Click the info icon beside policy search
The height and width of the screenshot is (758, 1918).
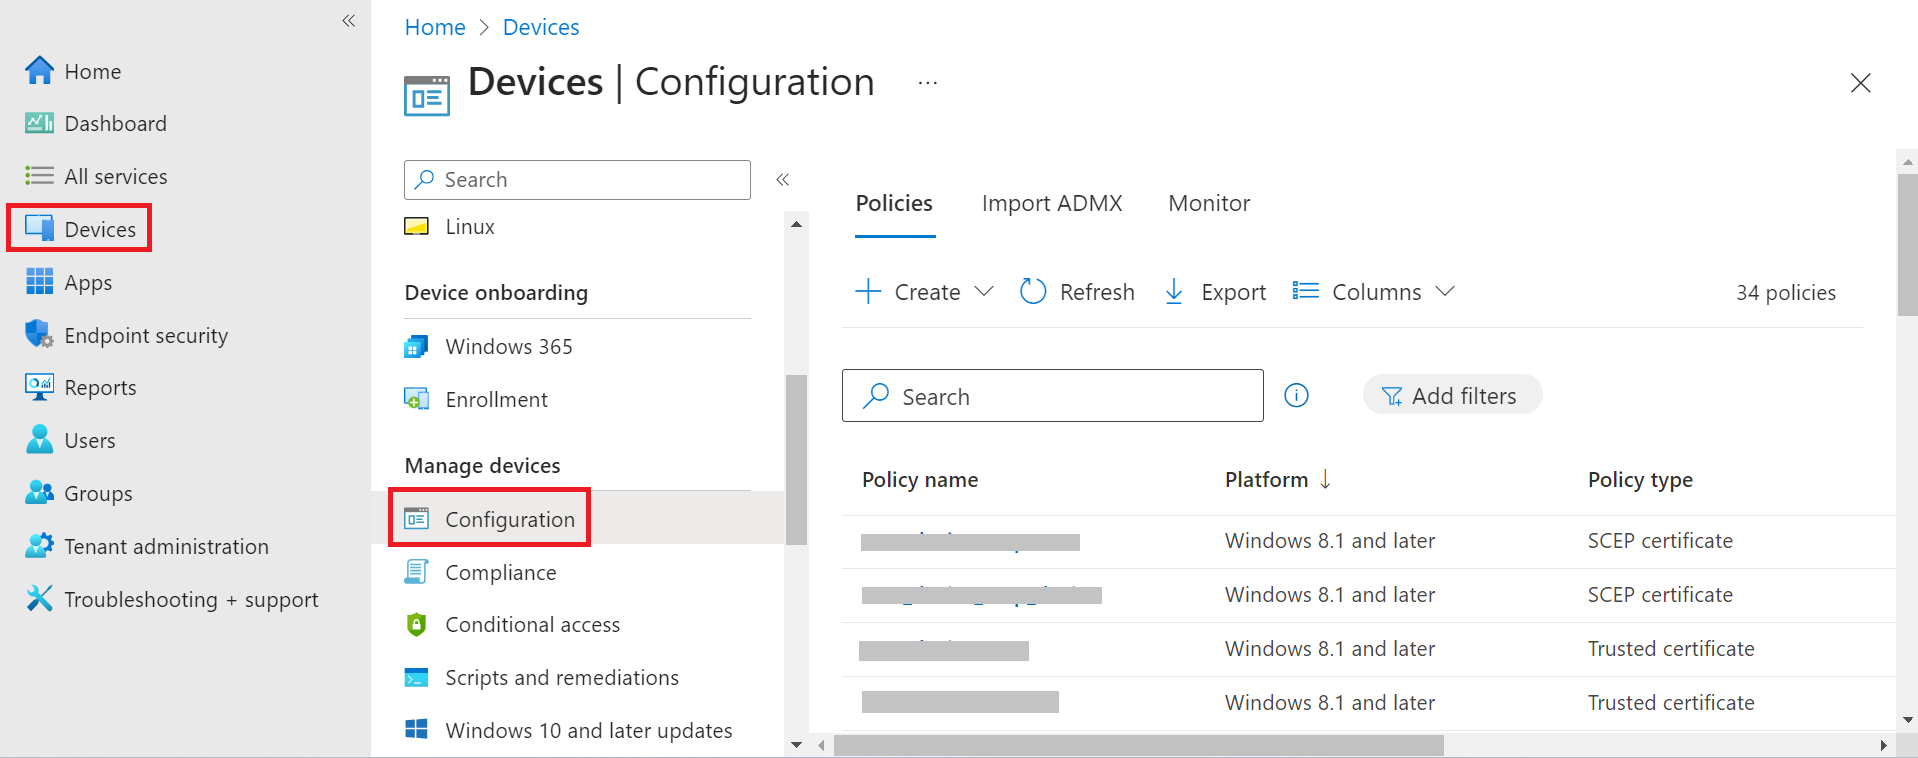(x=1297, y=396)
